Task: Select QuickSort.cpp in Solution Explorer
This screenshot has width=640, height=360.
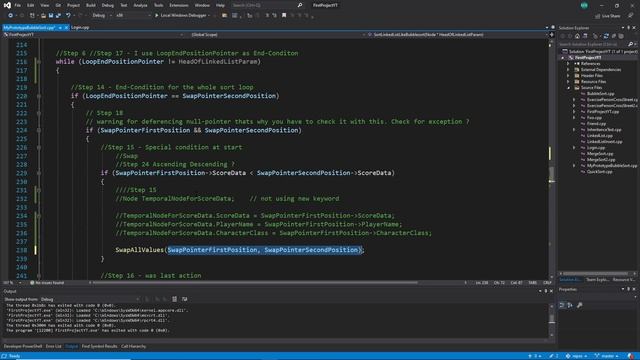Action: (x=600, y=172)
